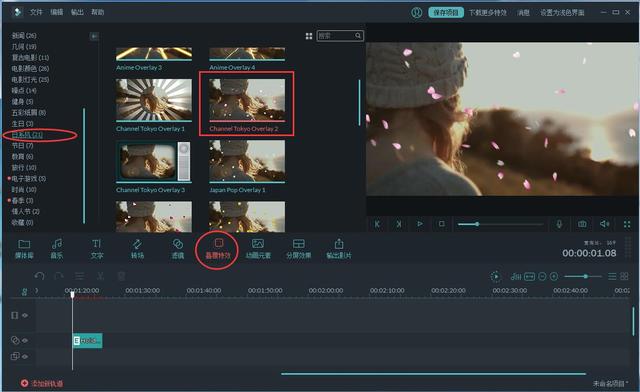Image resolution: width=640 pixels, height=392 pixels.
Task: Play the preview video
Action: (420, 224)
